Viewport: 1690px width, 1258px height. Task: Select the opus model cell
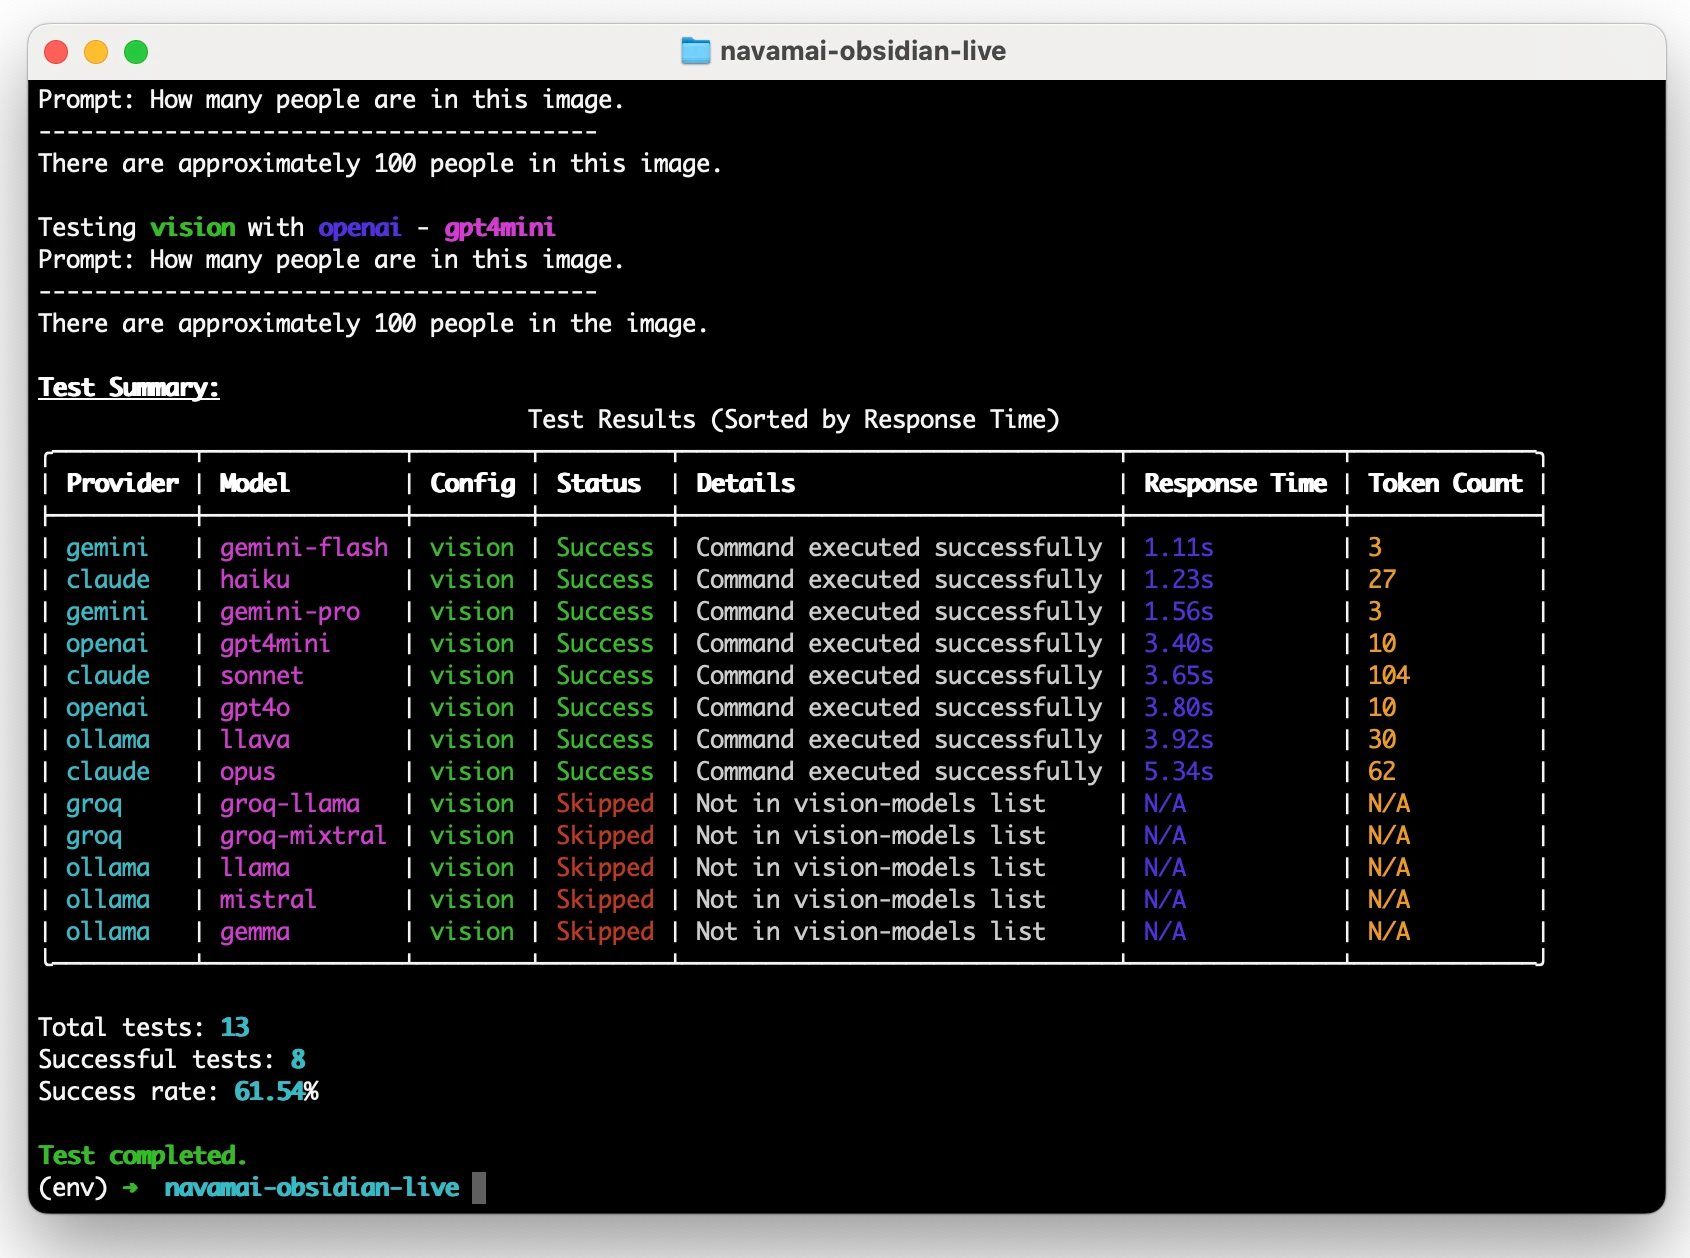click(247, 771)
